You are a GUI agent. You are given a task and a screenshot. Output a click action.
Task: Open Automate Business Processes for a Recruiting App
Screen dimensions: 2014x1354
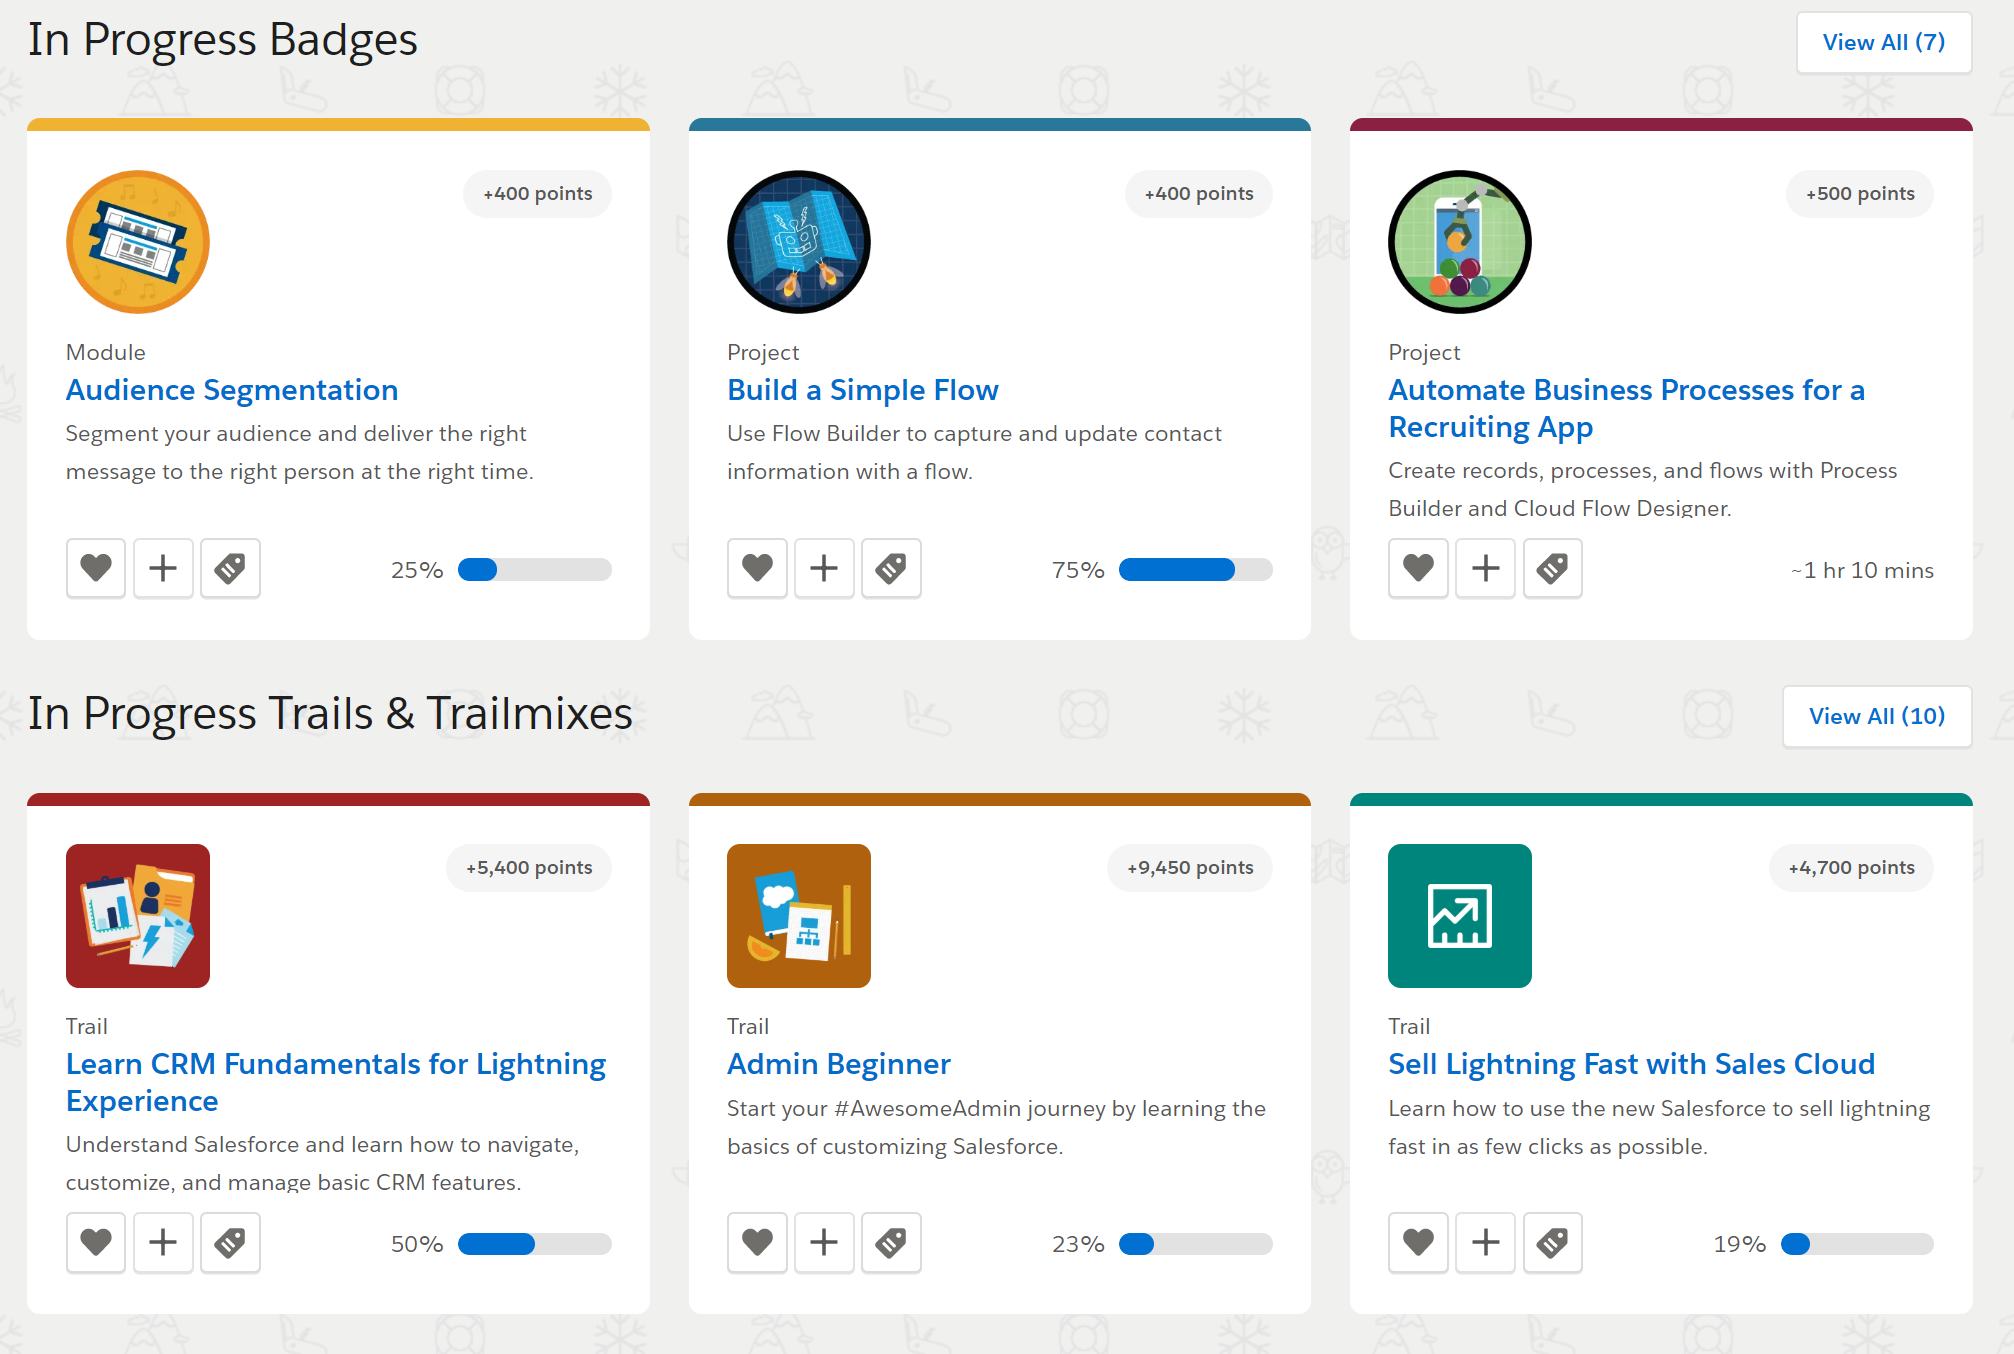(x=1627, y=408)
